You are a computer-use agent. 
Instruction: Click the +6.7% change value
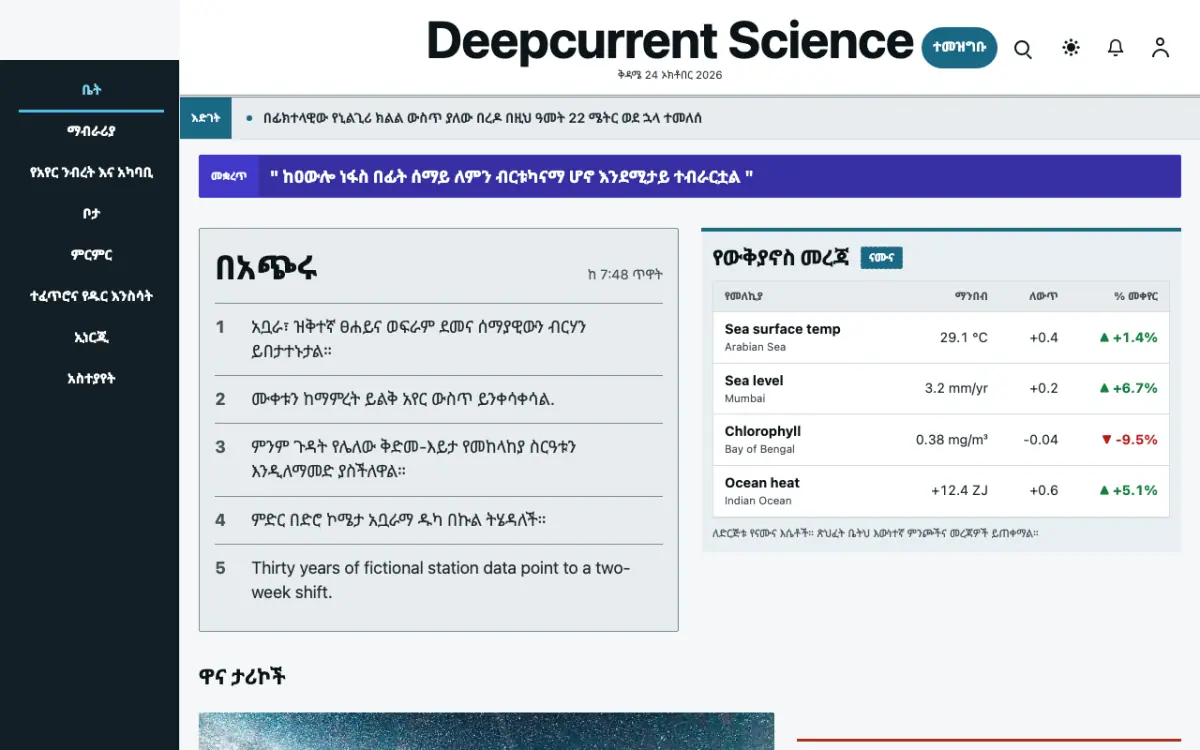[x=1128, y=388]
